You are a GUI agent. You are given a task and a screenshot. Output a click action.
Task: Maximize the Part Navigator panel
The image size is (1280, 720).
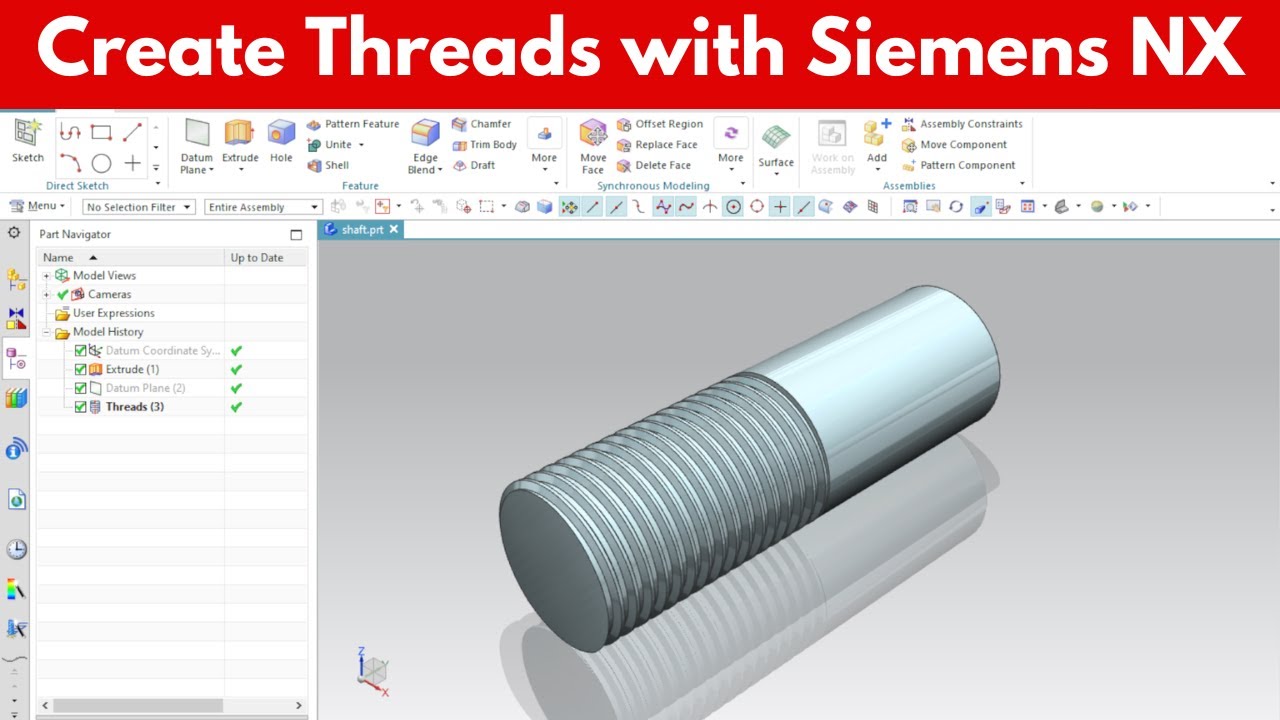coord(296,235)
